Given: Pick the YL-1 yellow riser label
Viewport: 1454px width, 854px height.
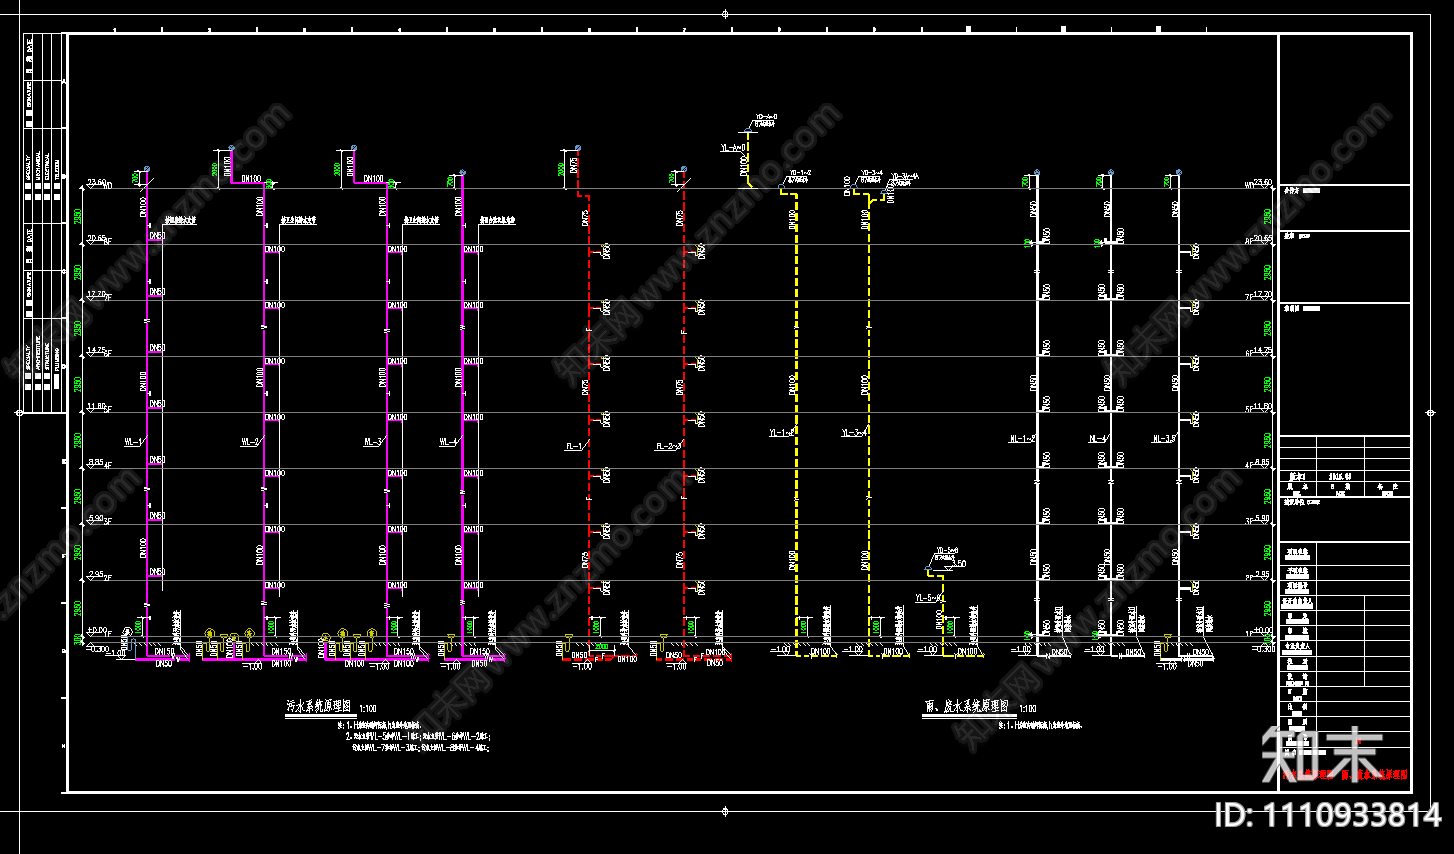Looking at the screenshot, I should pos(780,433).
